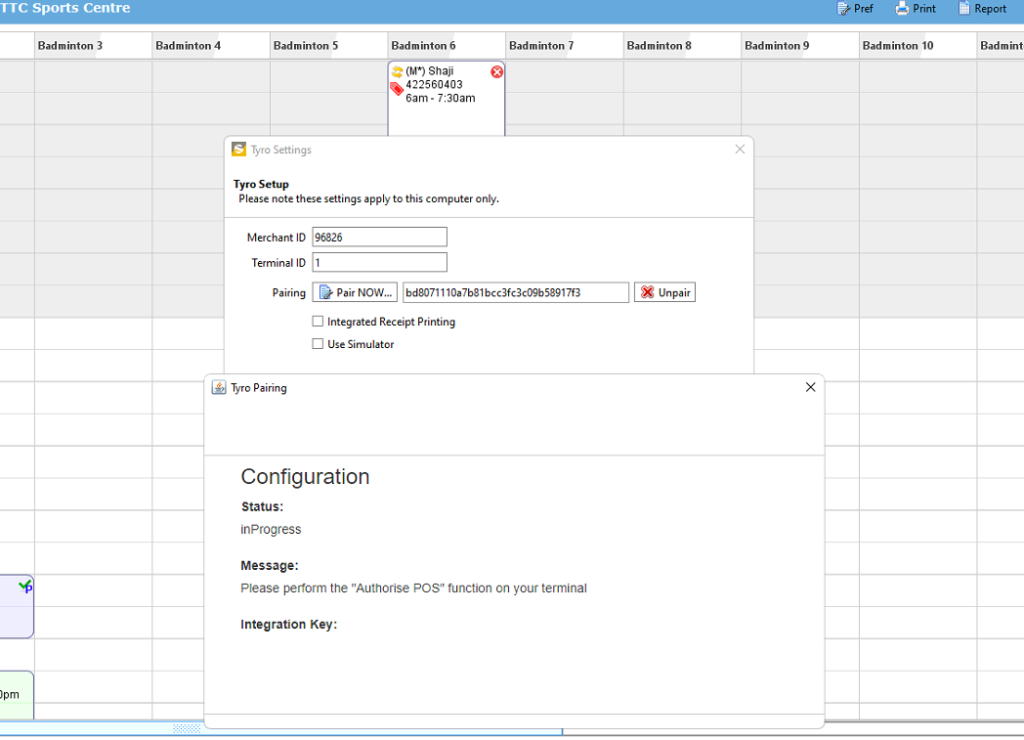Click into the Merchant ID field
The image size is (1024, 740).
379,237
